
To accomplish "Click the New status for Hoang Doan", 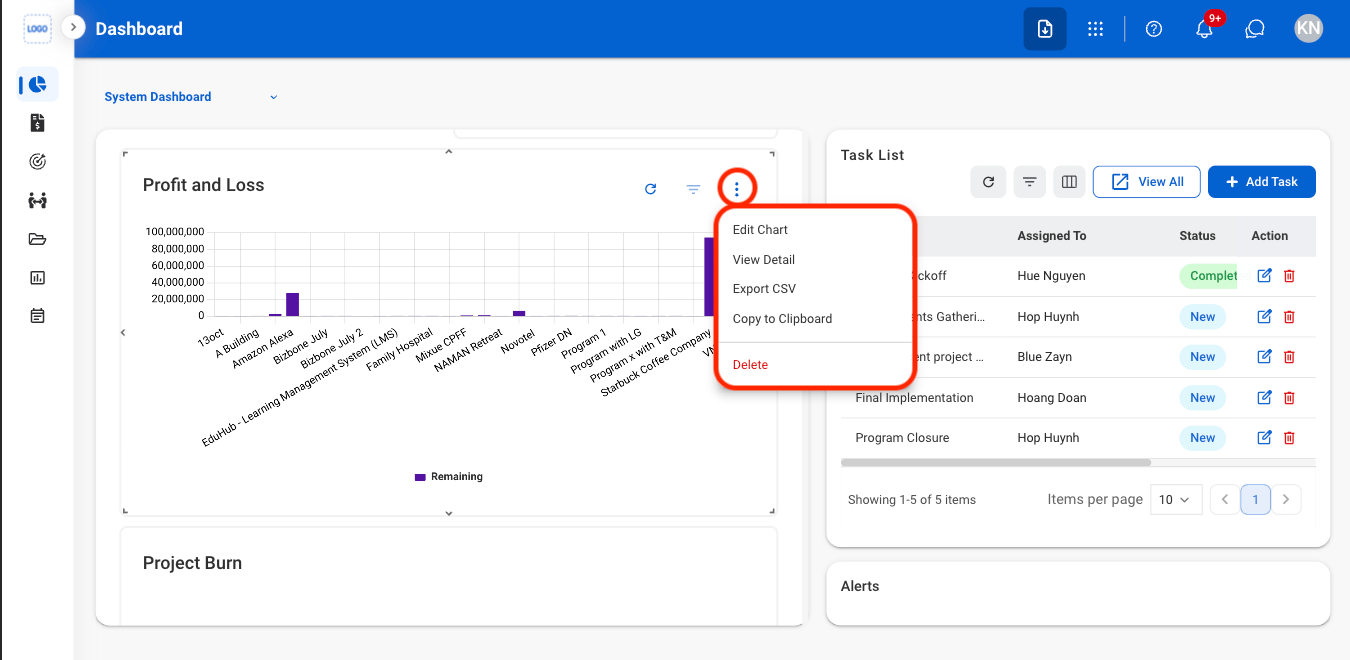I will 1203,398.
